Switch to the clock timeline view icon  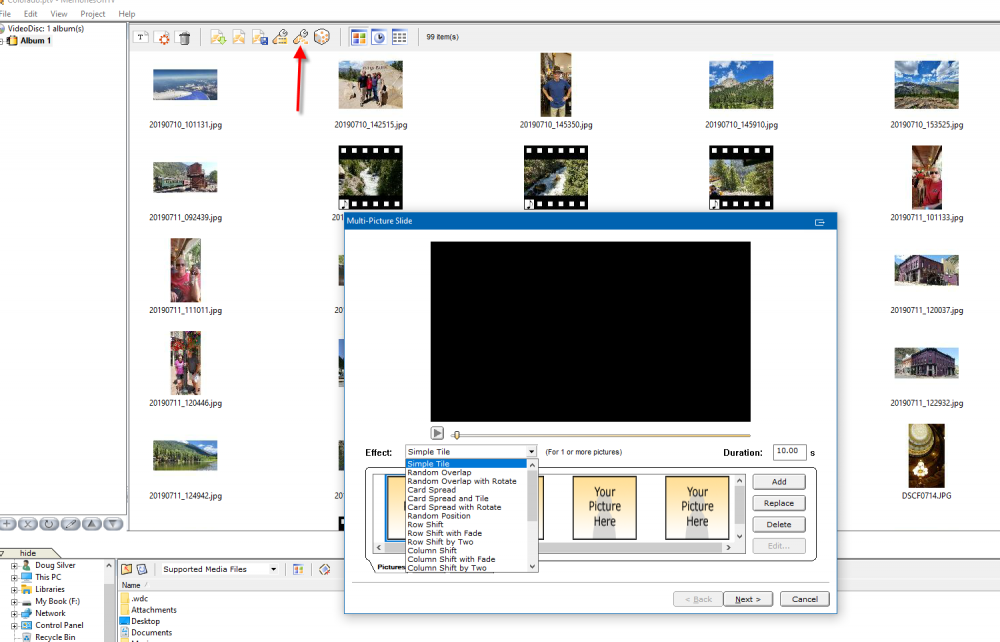379,38
